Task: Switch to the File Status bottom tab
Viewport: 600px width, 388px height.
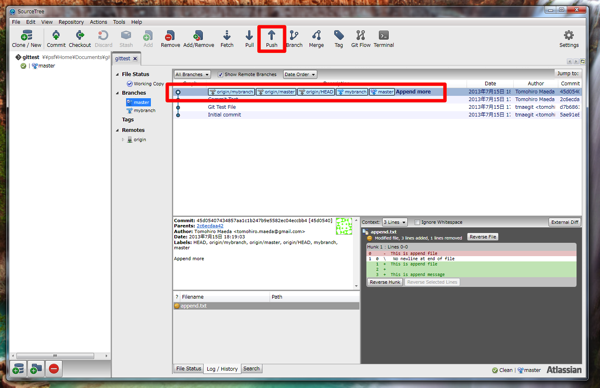Action: [188, 368]
